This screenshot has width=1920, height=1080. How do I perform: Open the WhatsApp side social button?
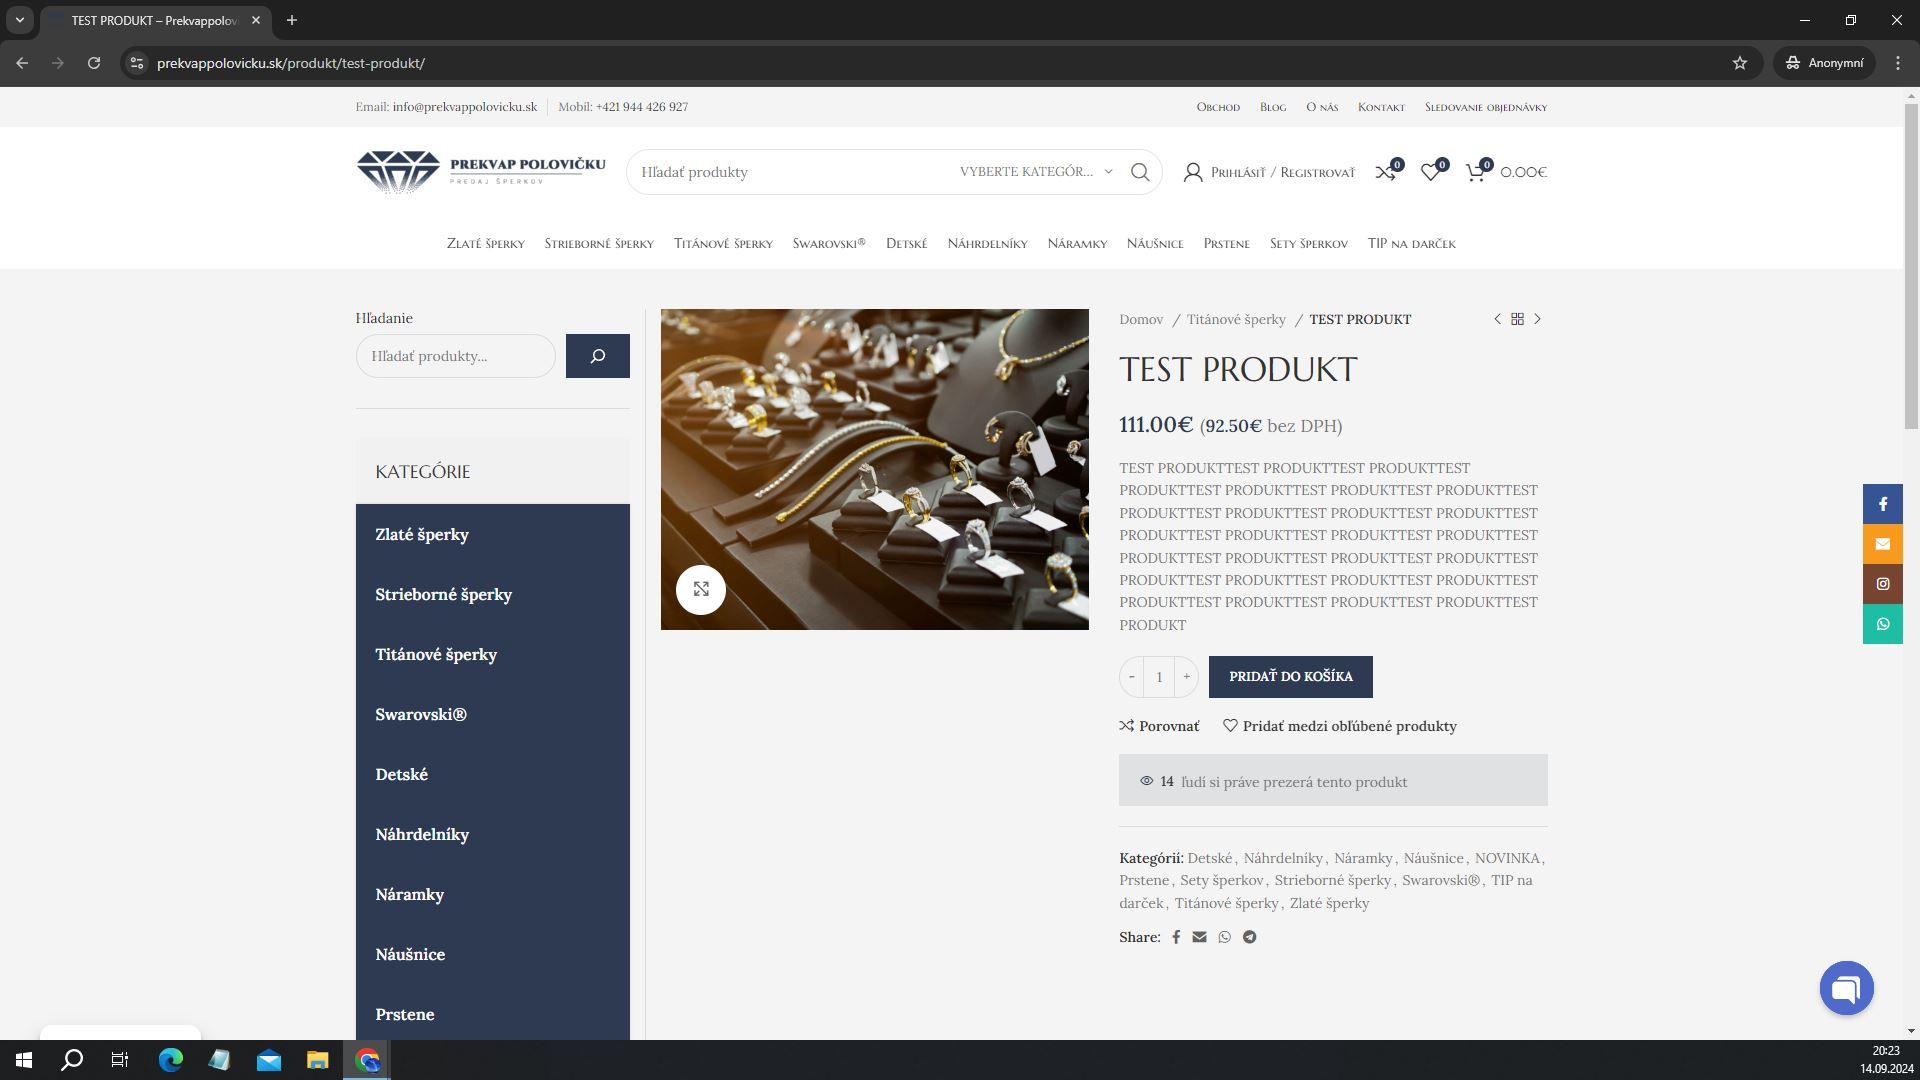click(x=1882, y=624)
